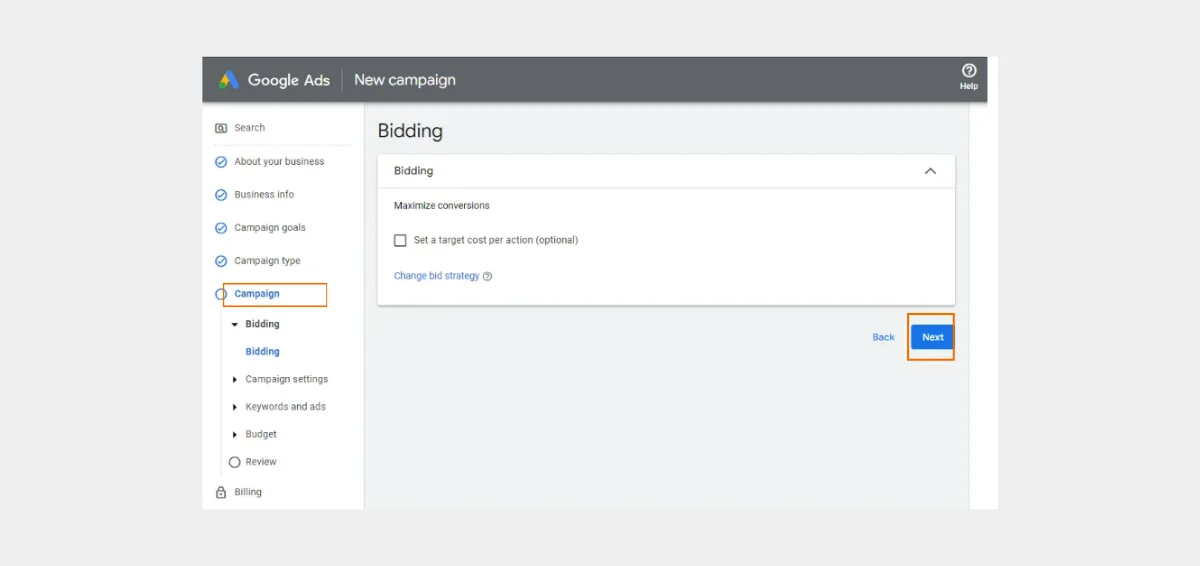Enable Set a target cost per action checkbox
The height and width of the screenshot is (566, 1200).
click(400, 240)
